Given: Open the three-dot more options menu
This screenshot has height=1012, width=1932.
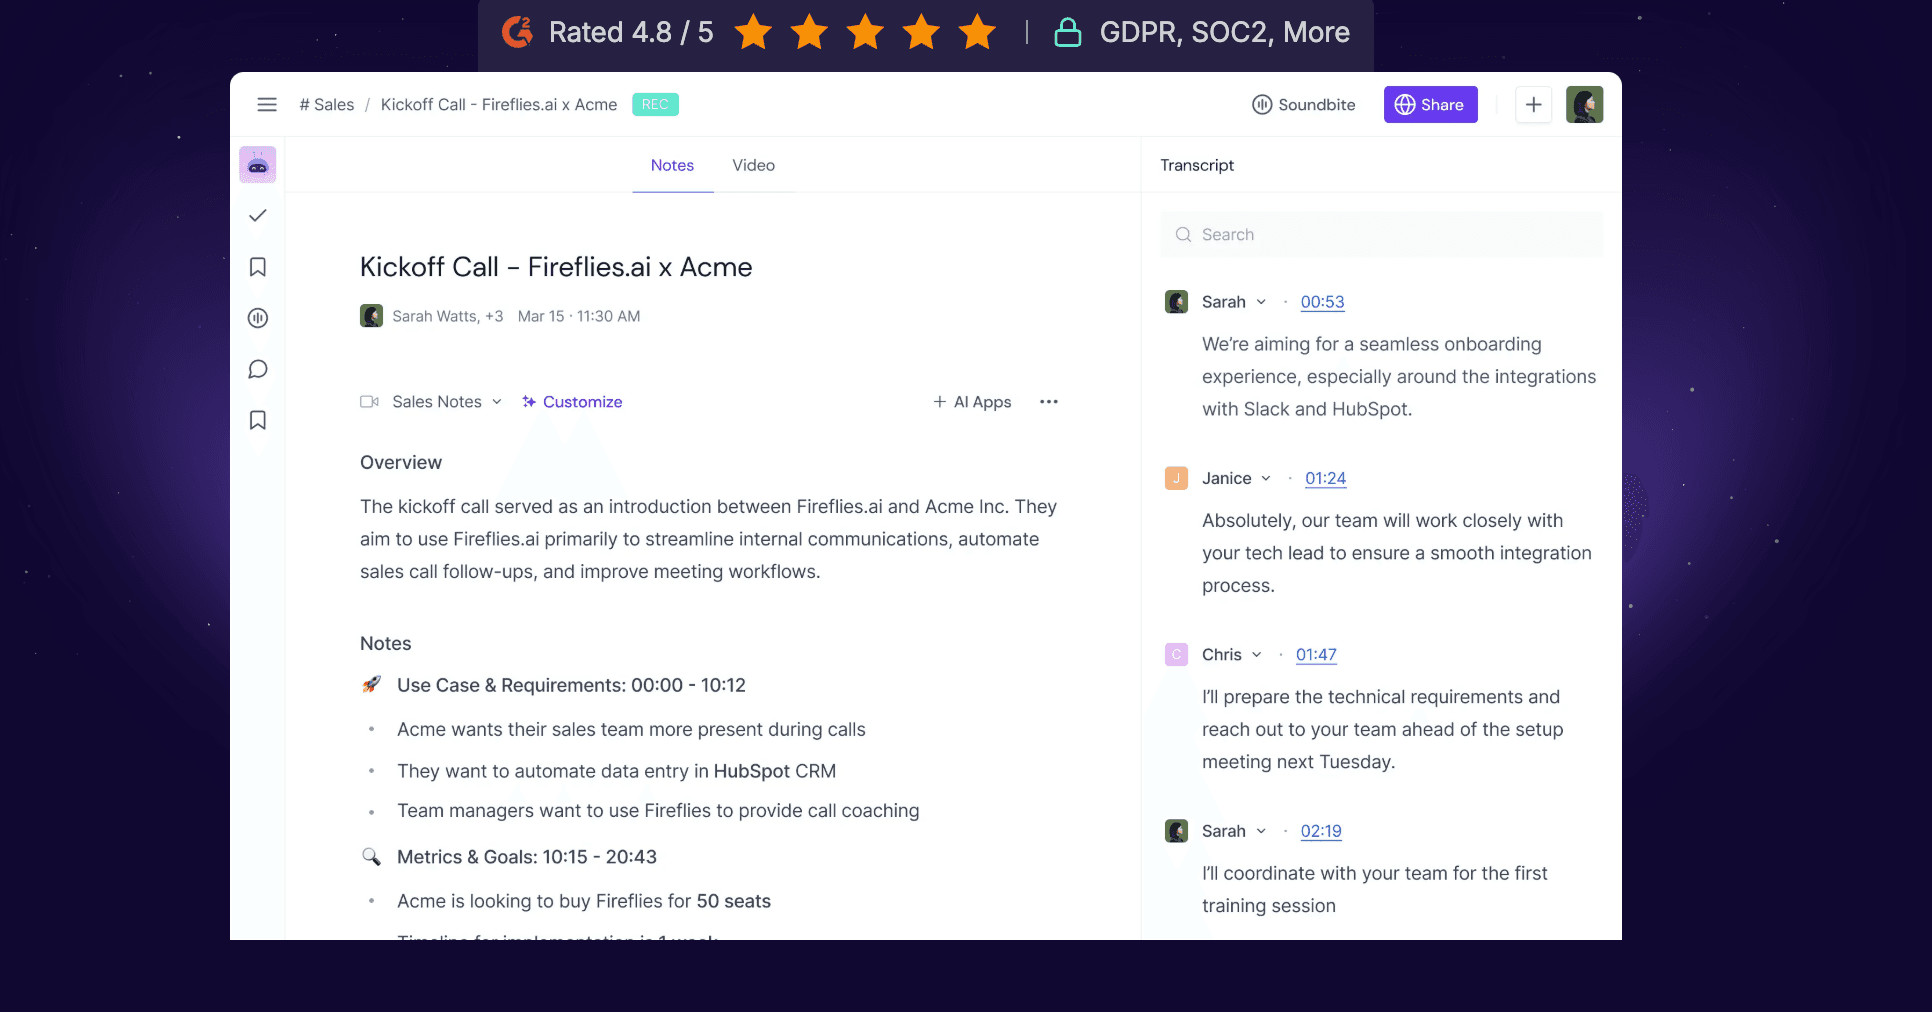Looking at the screenshot, I should (x=1048, y=402).
